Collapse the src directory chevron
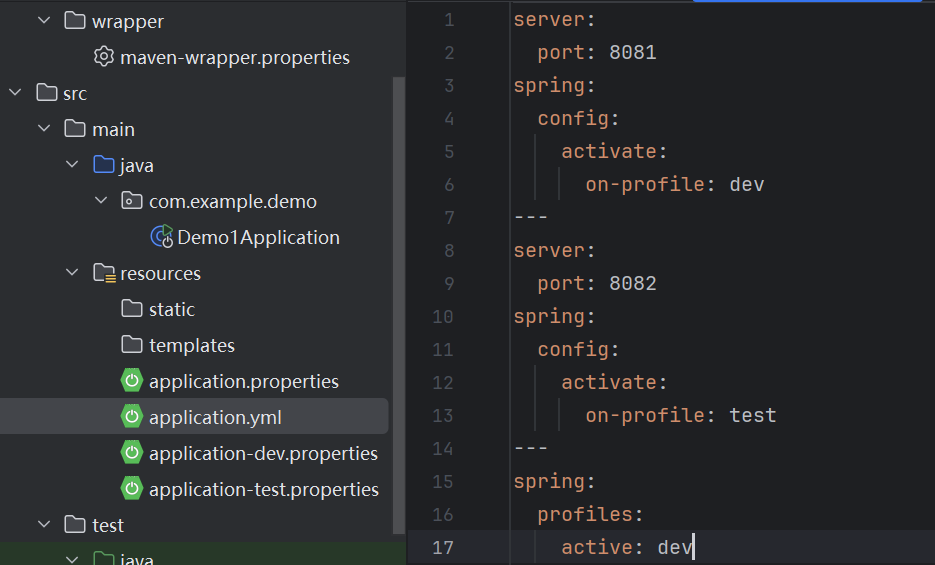Screen dimensions: 935x565 pos(15,93)
